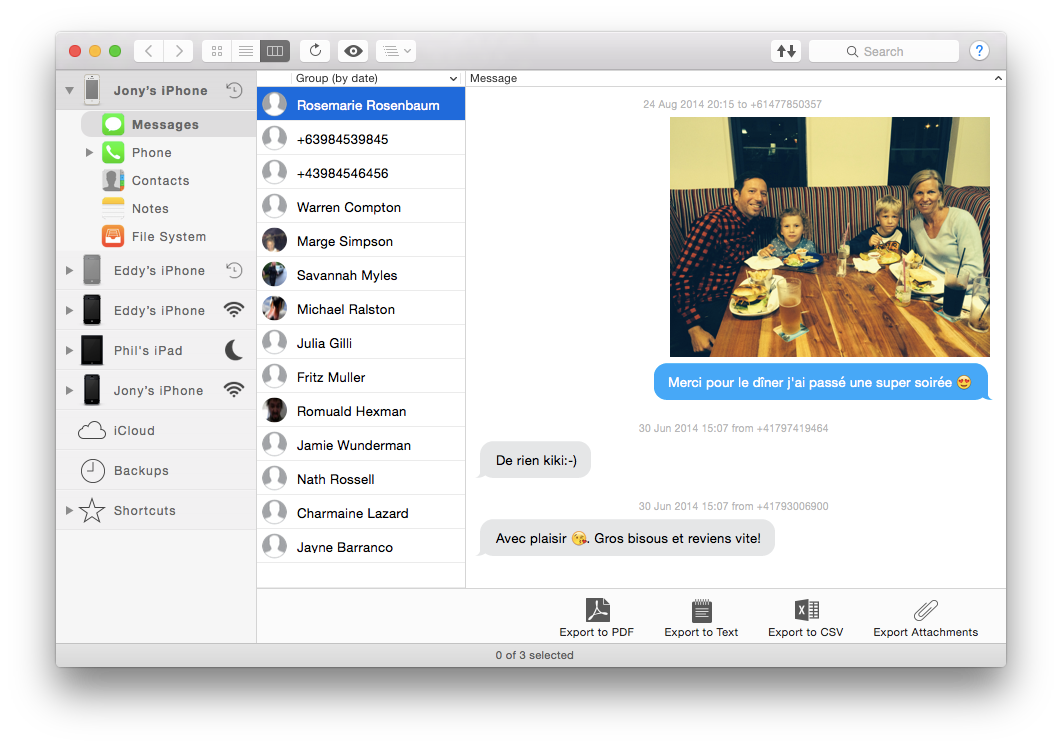Open Jamie Wunderman's conversation

tap(361, 445)
